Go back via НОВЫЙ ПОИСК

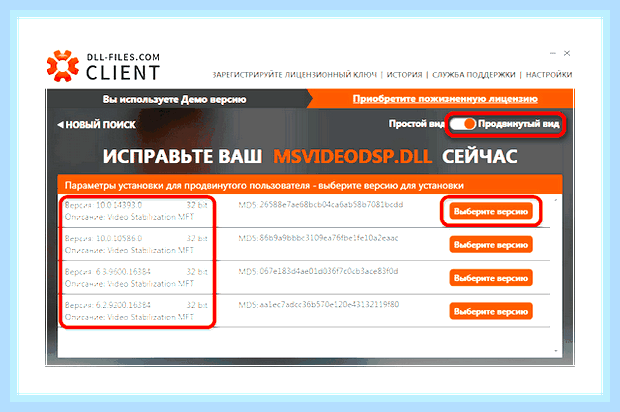96,125
